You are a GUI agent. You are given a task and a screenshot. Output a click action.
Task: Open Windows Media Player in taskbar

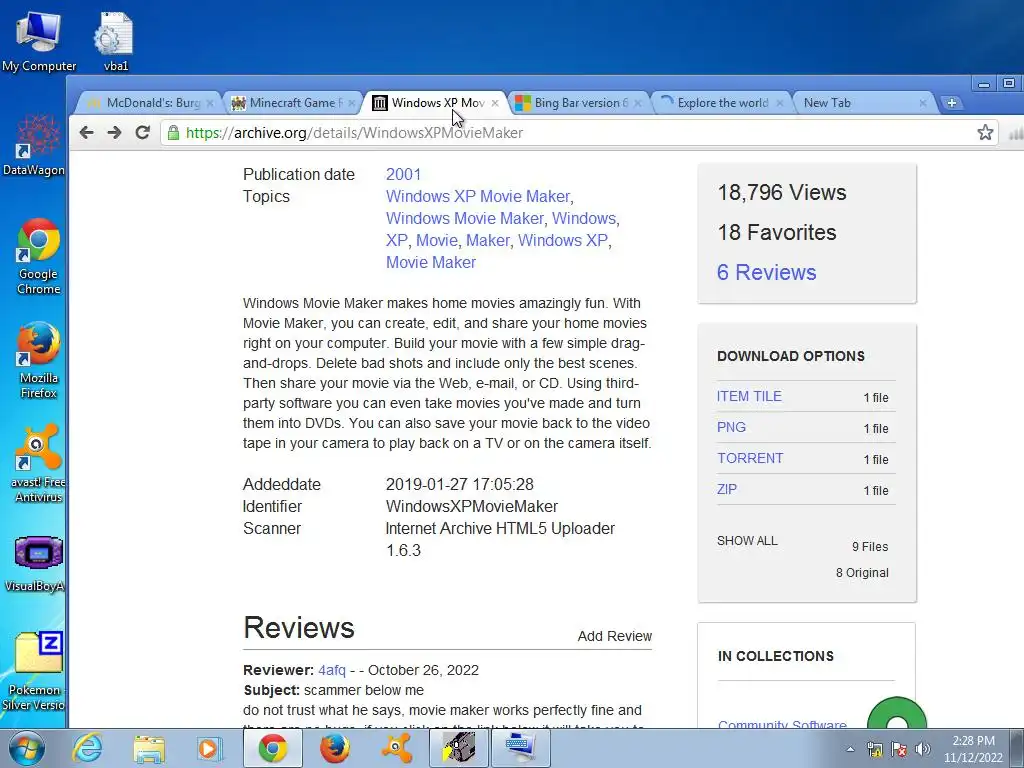pyautogui.click(x=209, y=748)
